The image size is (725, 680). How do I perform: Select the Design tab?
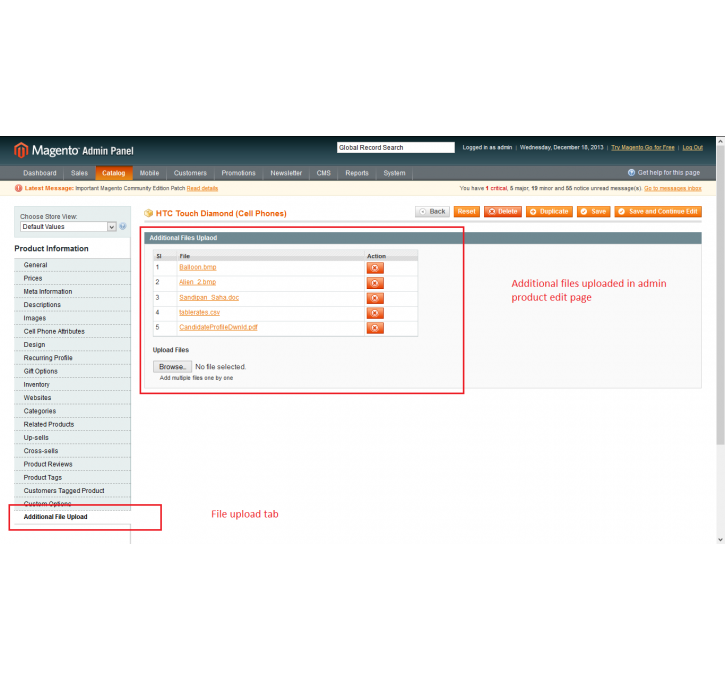72,345
